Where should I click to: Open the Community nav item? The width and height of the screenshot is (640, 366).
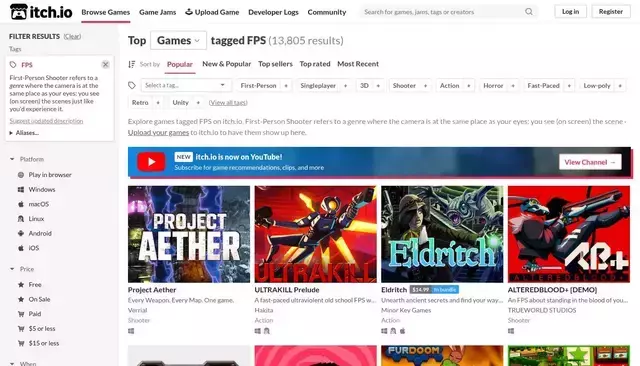coord(327,12)
